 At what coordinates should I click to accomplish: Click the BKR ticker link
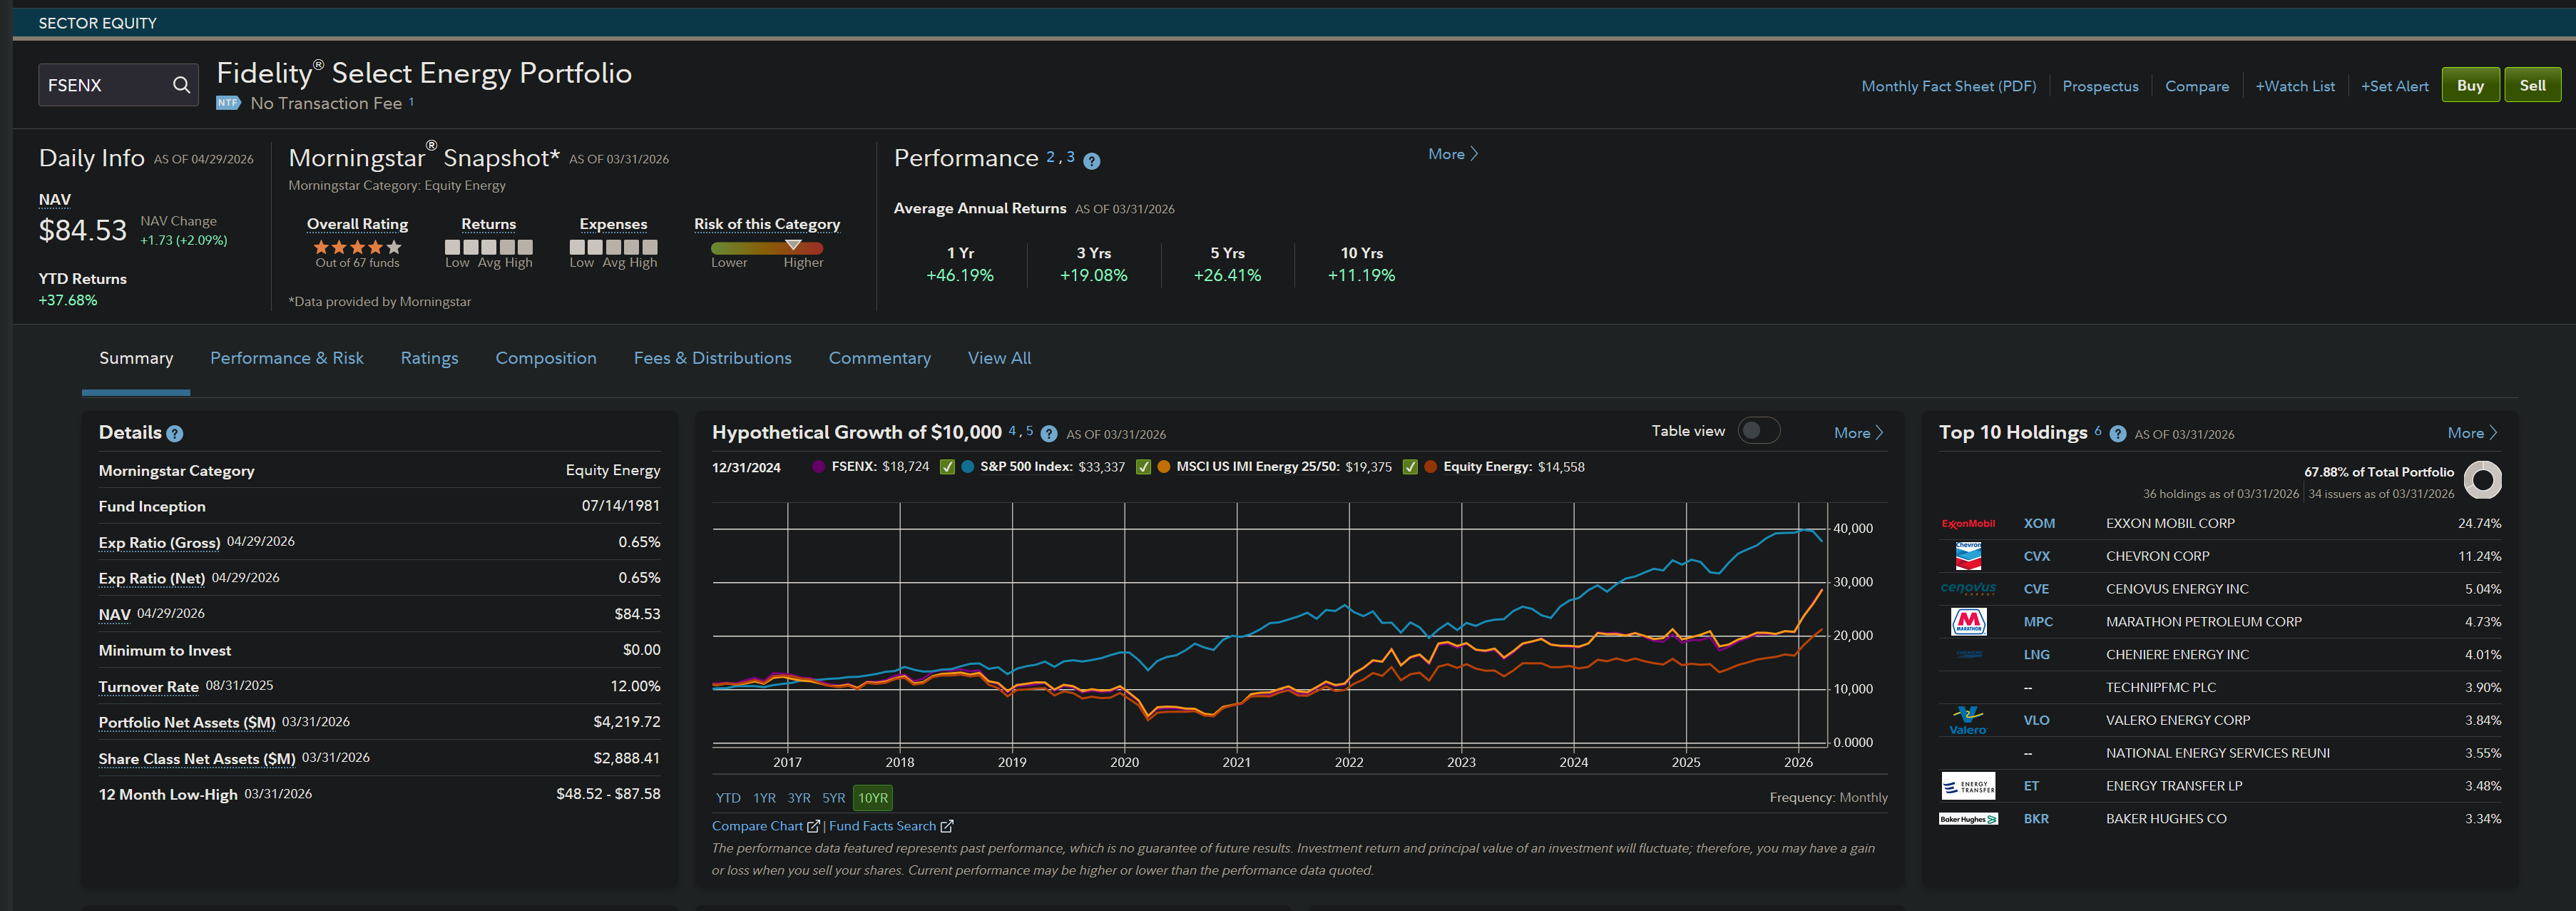coord(2037,819)
